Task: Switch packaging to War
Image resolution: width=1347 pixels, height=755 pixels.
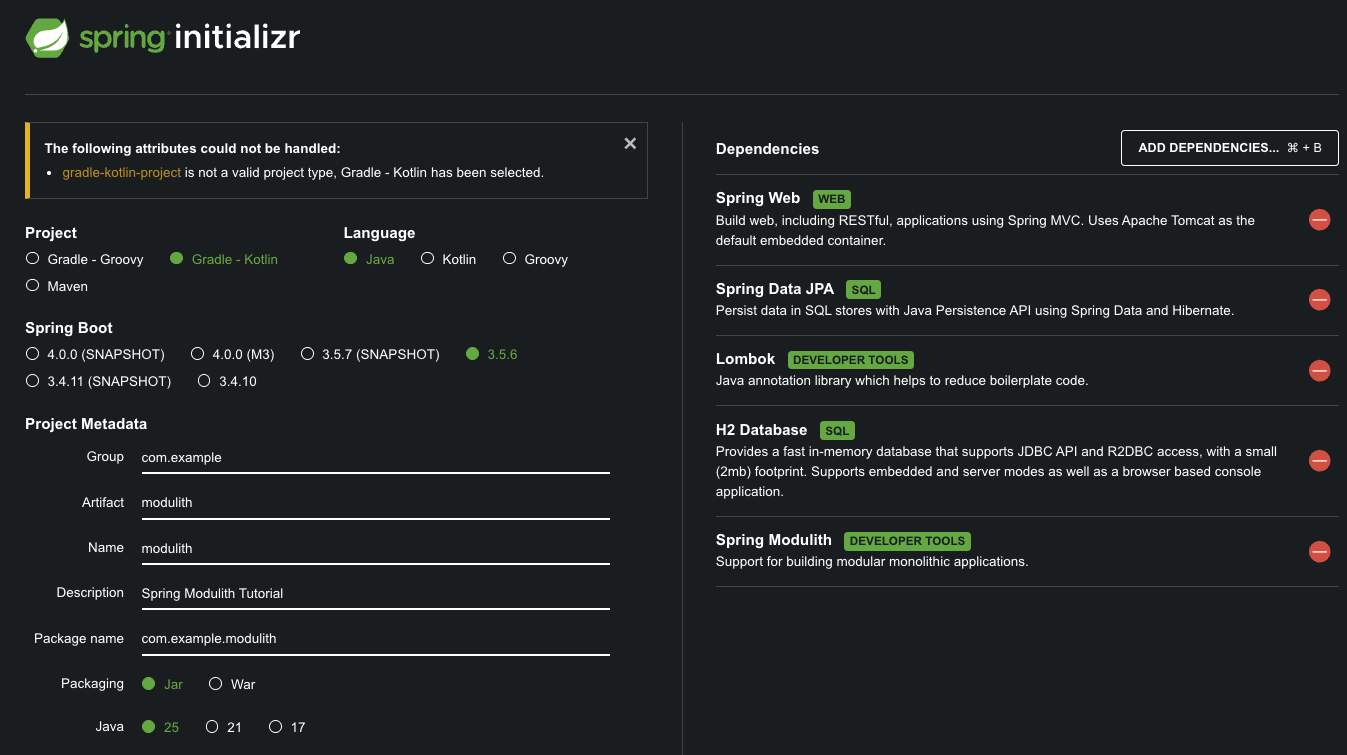Action: [215, 684]
